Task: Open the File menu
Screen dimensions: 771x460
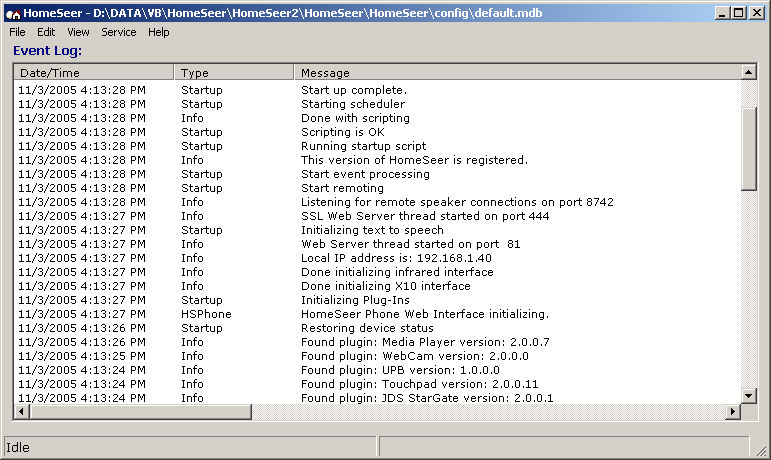Action: tap(17, 32)
